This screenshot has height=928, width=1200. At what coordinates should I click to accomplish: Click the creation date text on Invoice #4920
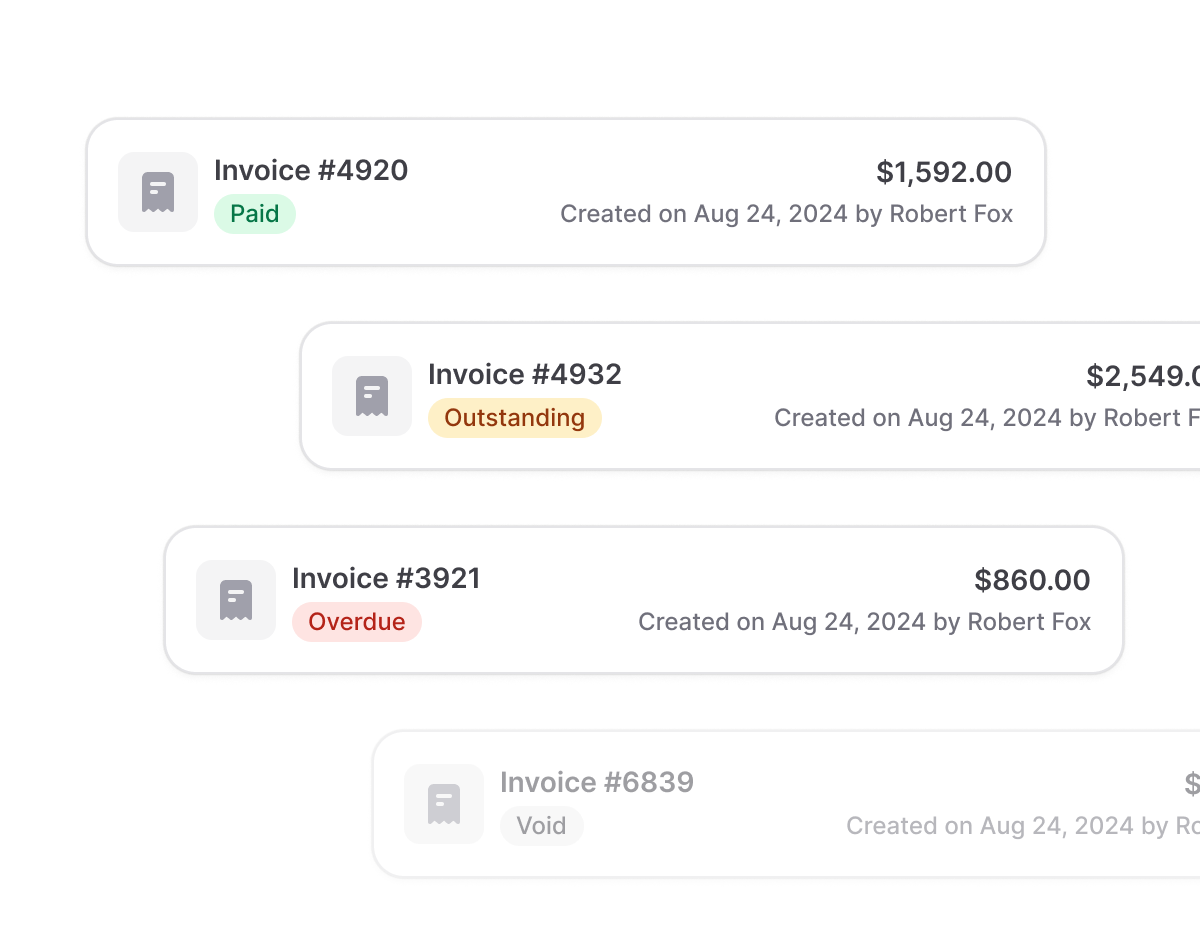point(786,214)
